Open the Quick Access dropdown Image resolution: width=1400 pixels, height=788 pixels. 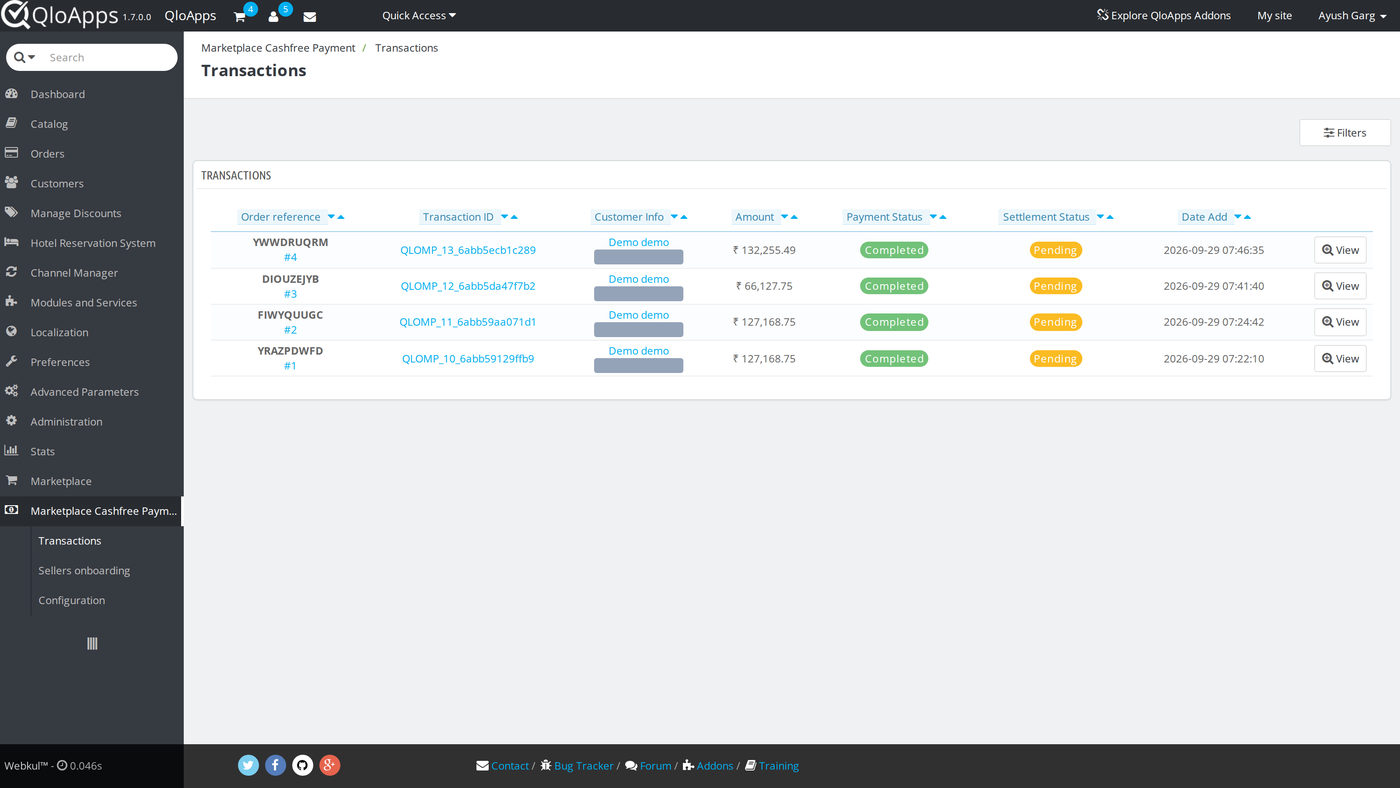[419, 16]
